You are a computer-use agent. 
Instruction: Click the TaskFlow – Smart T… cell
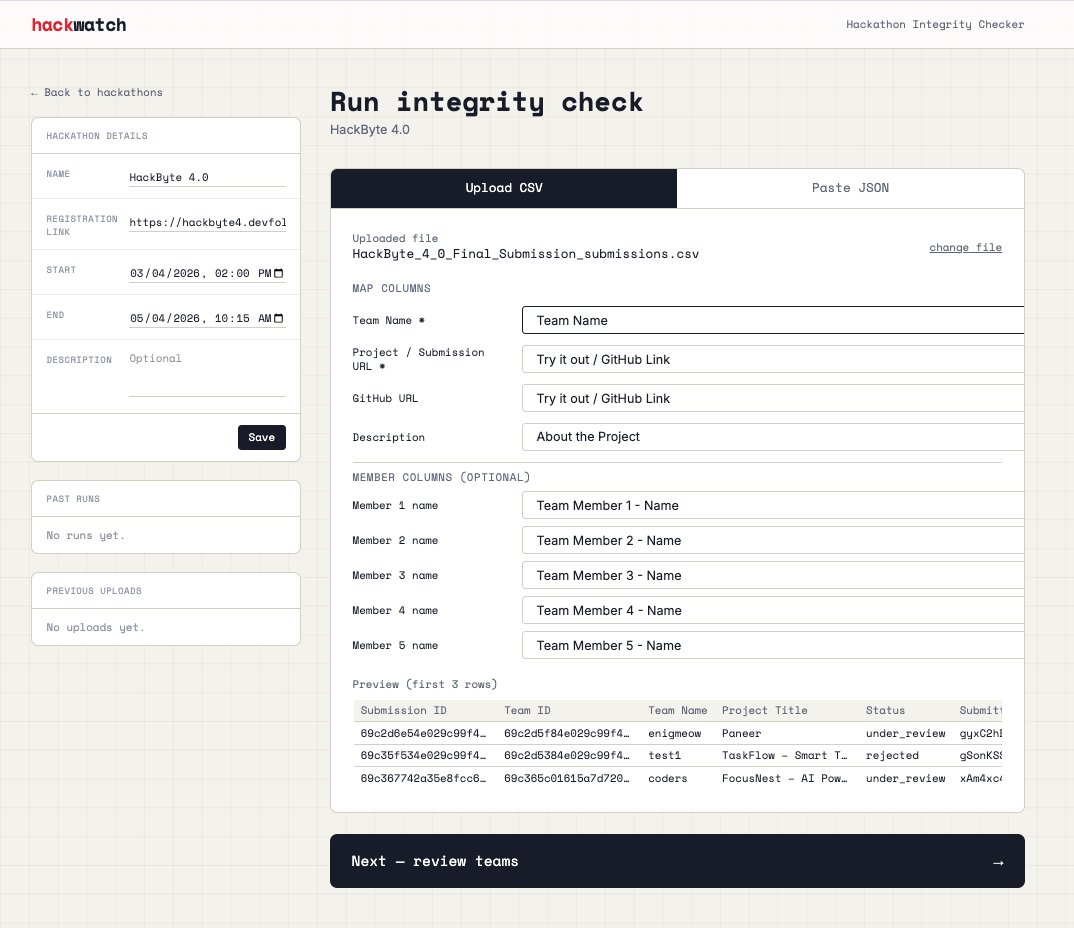tap(784, 755)
